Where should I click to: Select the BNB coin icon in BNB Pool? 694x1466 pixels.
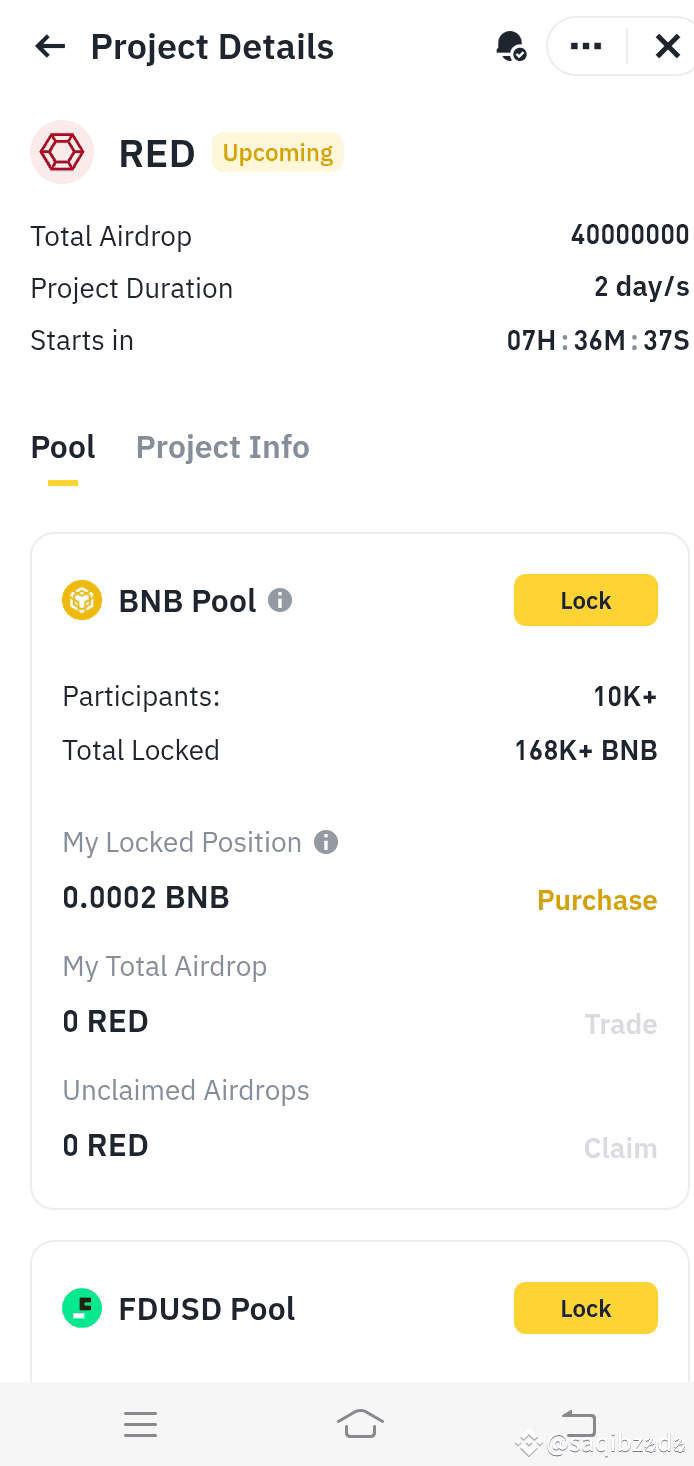[81, 600]
